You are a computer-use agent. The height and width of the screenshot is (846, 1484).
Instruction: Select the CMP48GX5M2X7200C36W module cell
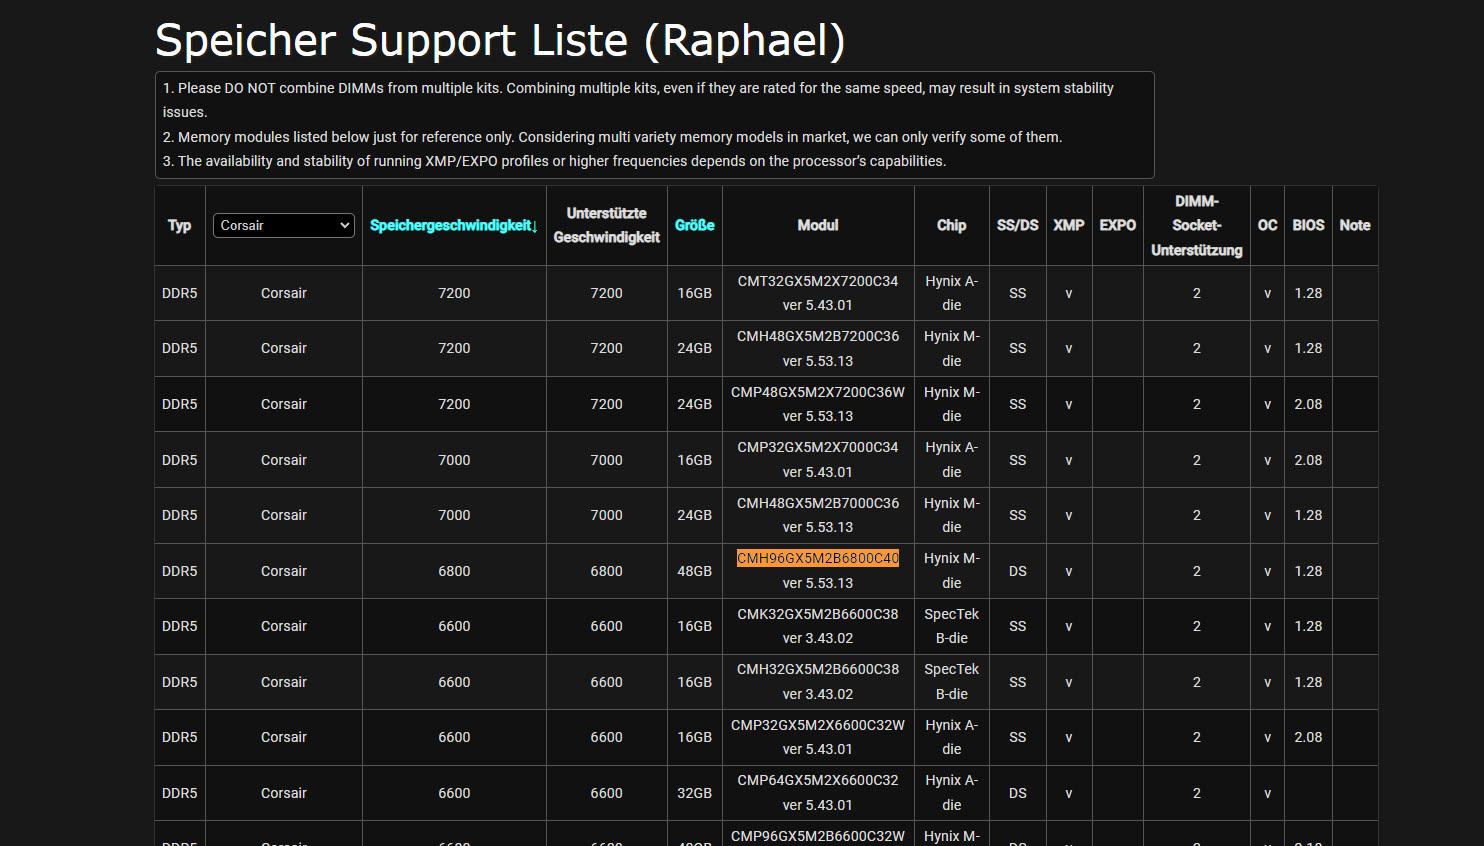(818, 404)
